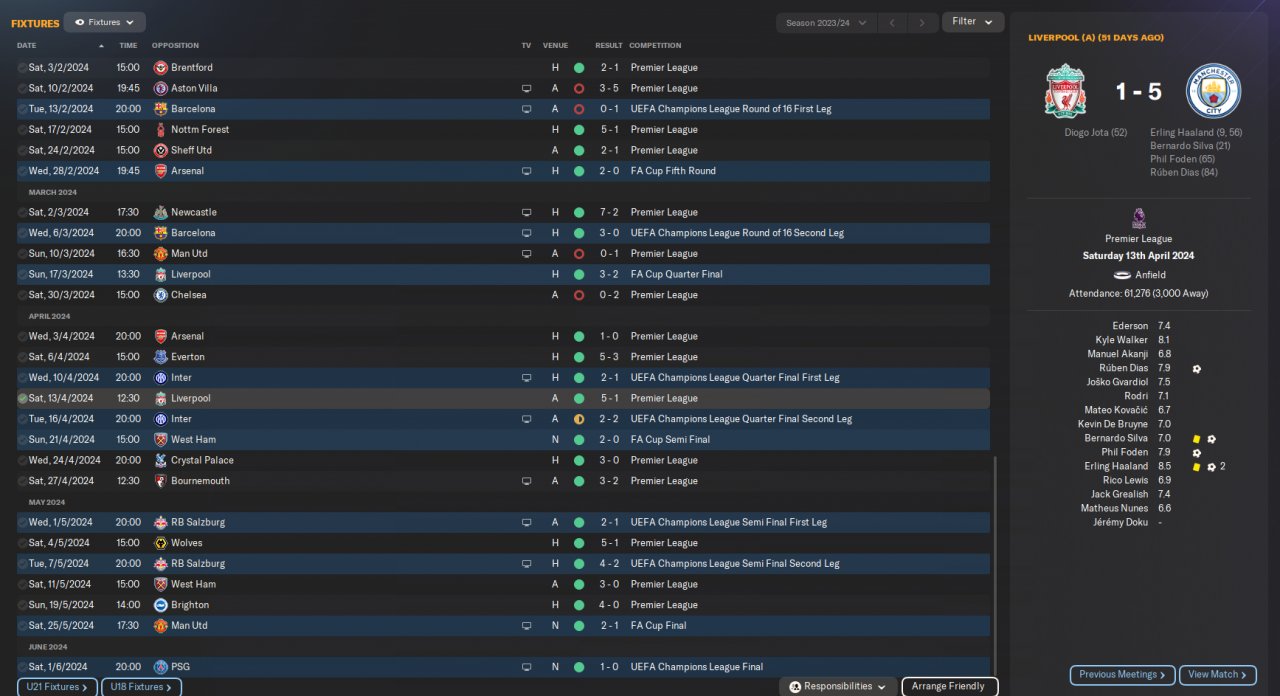
Task: Toggle checkmark on Sat 2/3/2024 Newcastle row
Action: 23,212
